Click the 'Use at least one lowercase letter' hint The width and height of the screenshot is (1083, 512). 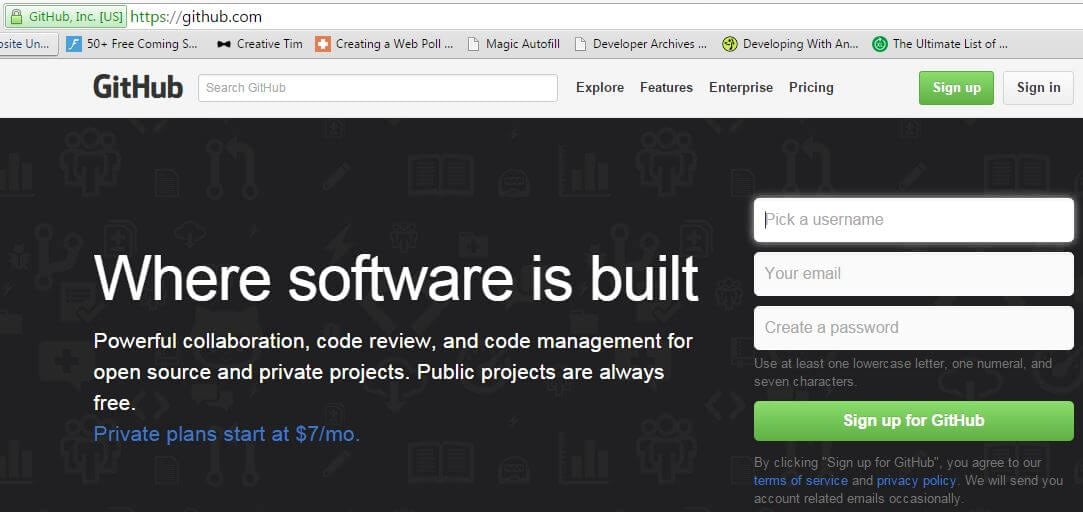903,372
